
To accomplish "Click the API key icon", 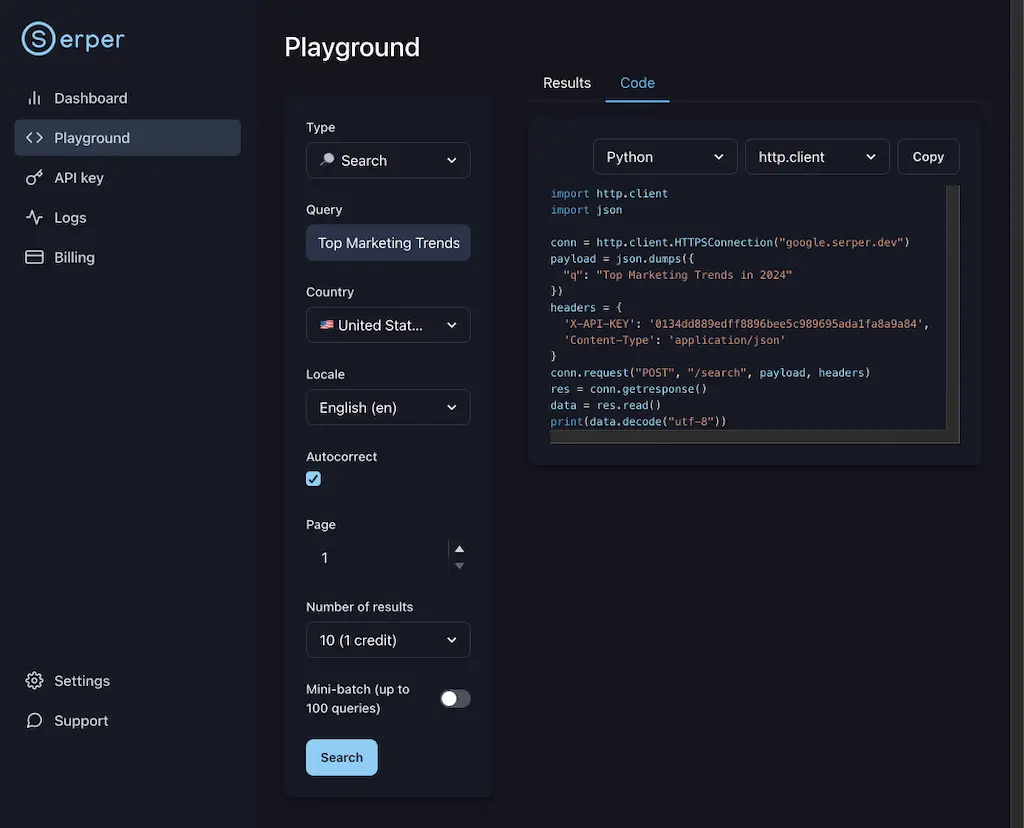I will (34, 178).
